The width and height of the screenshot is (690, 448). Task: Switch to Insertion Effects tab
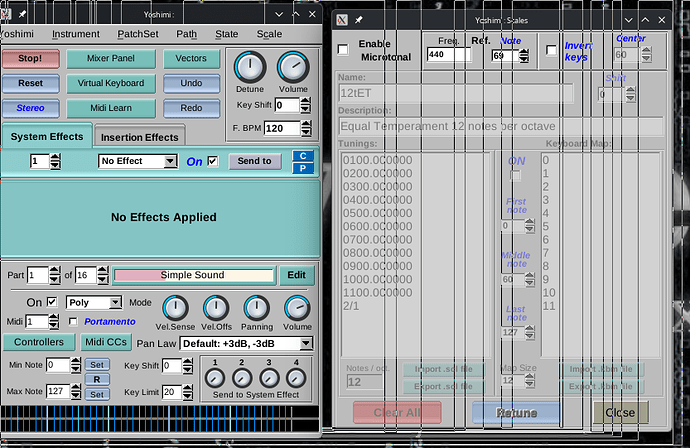coord(139,137)
